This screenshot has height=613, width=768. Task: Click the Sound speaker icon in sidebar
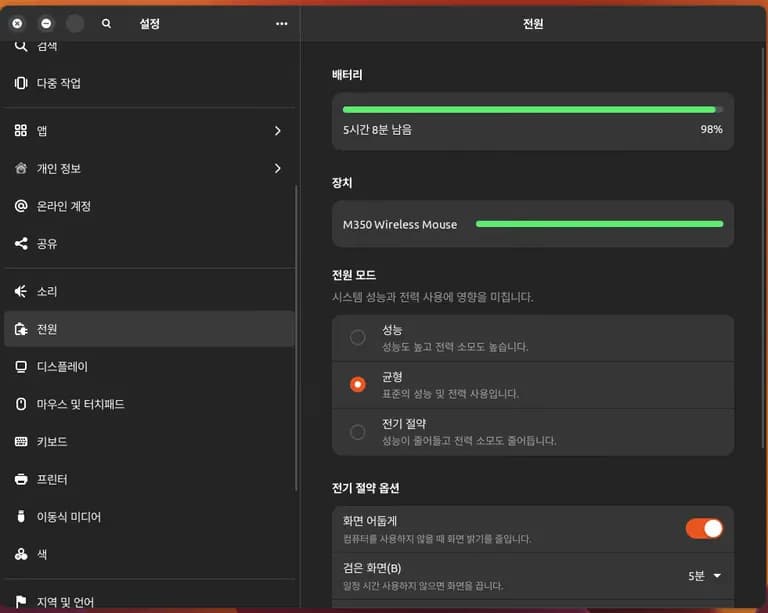[x=21, y=291]
